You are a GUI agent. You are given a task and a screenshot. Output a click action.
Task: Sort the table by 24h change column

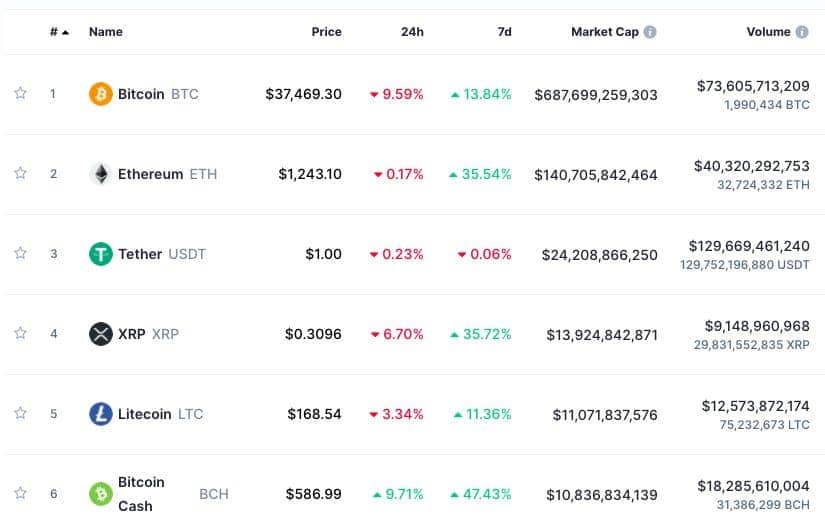[412, 32]
